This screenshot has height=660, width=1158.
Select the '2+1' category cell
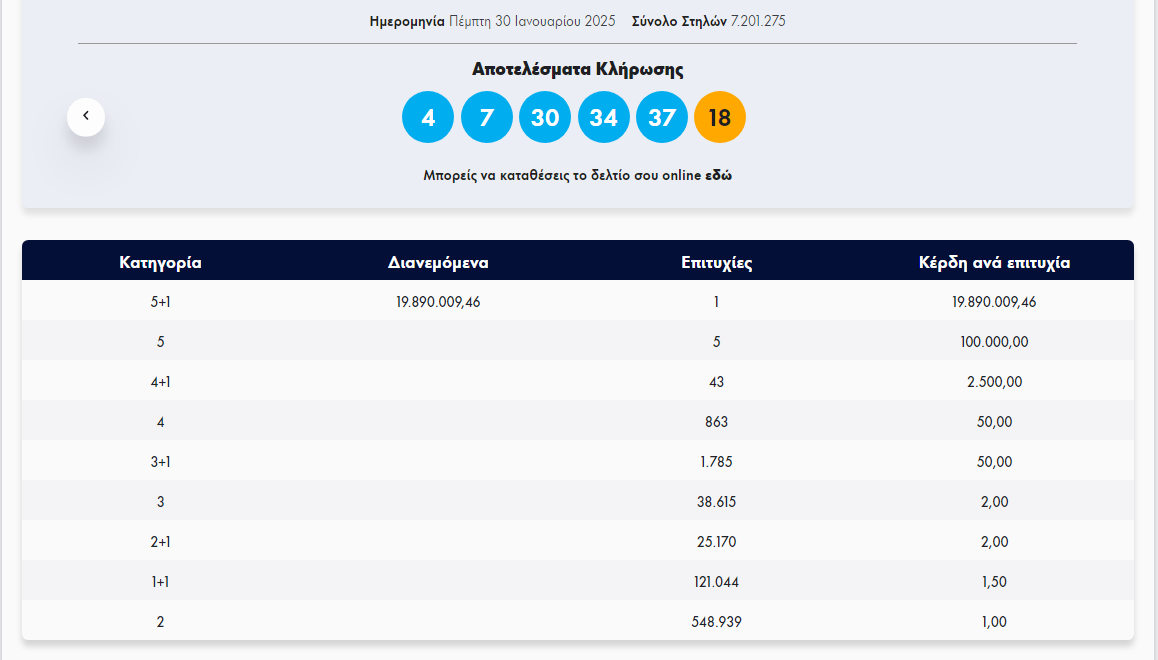(160, 542)
